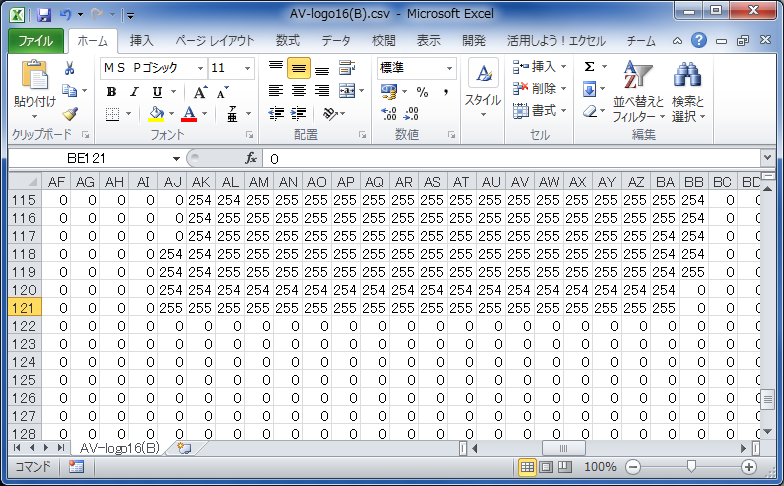Select the AV-logo16(B) sheet tab

coord(120,448)
